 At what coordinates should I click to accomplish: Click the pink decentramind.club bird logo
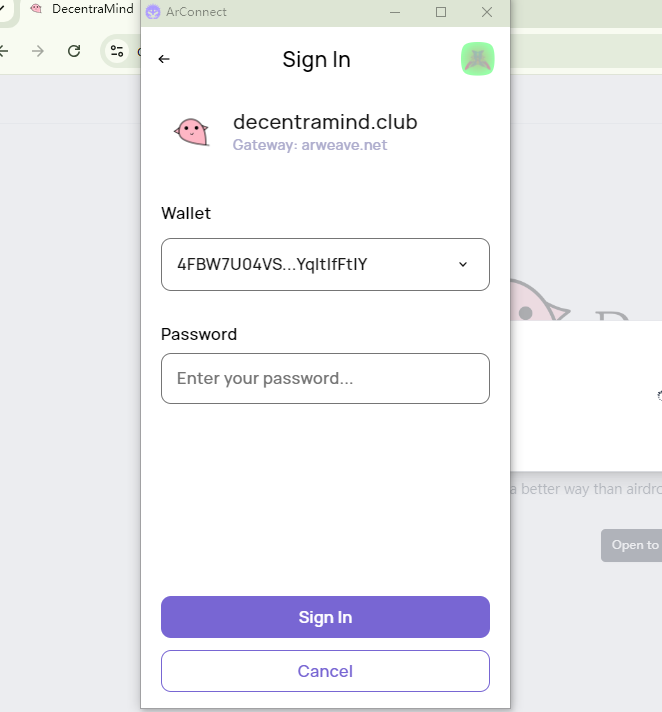pyautogui.click(x=191, y=131)
